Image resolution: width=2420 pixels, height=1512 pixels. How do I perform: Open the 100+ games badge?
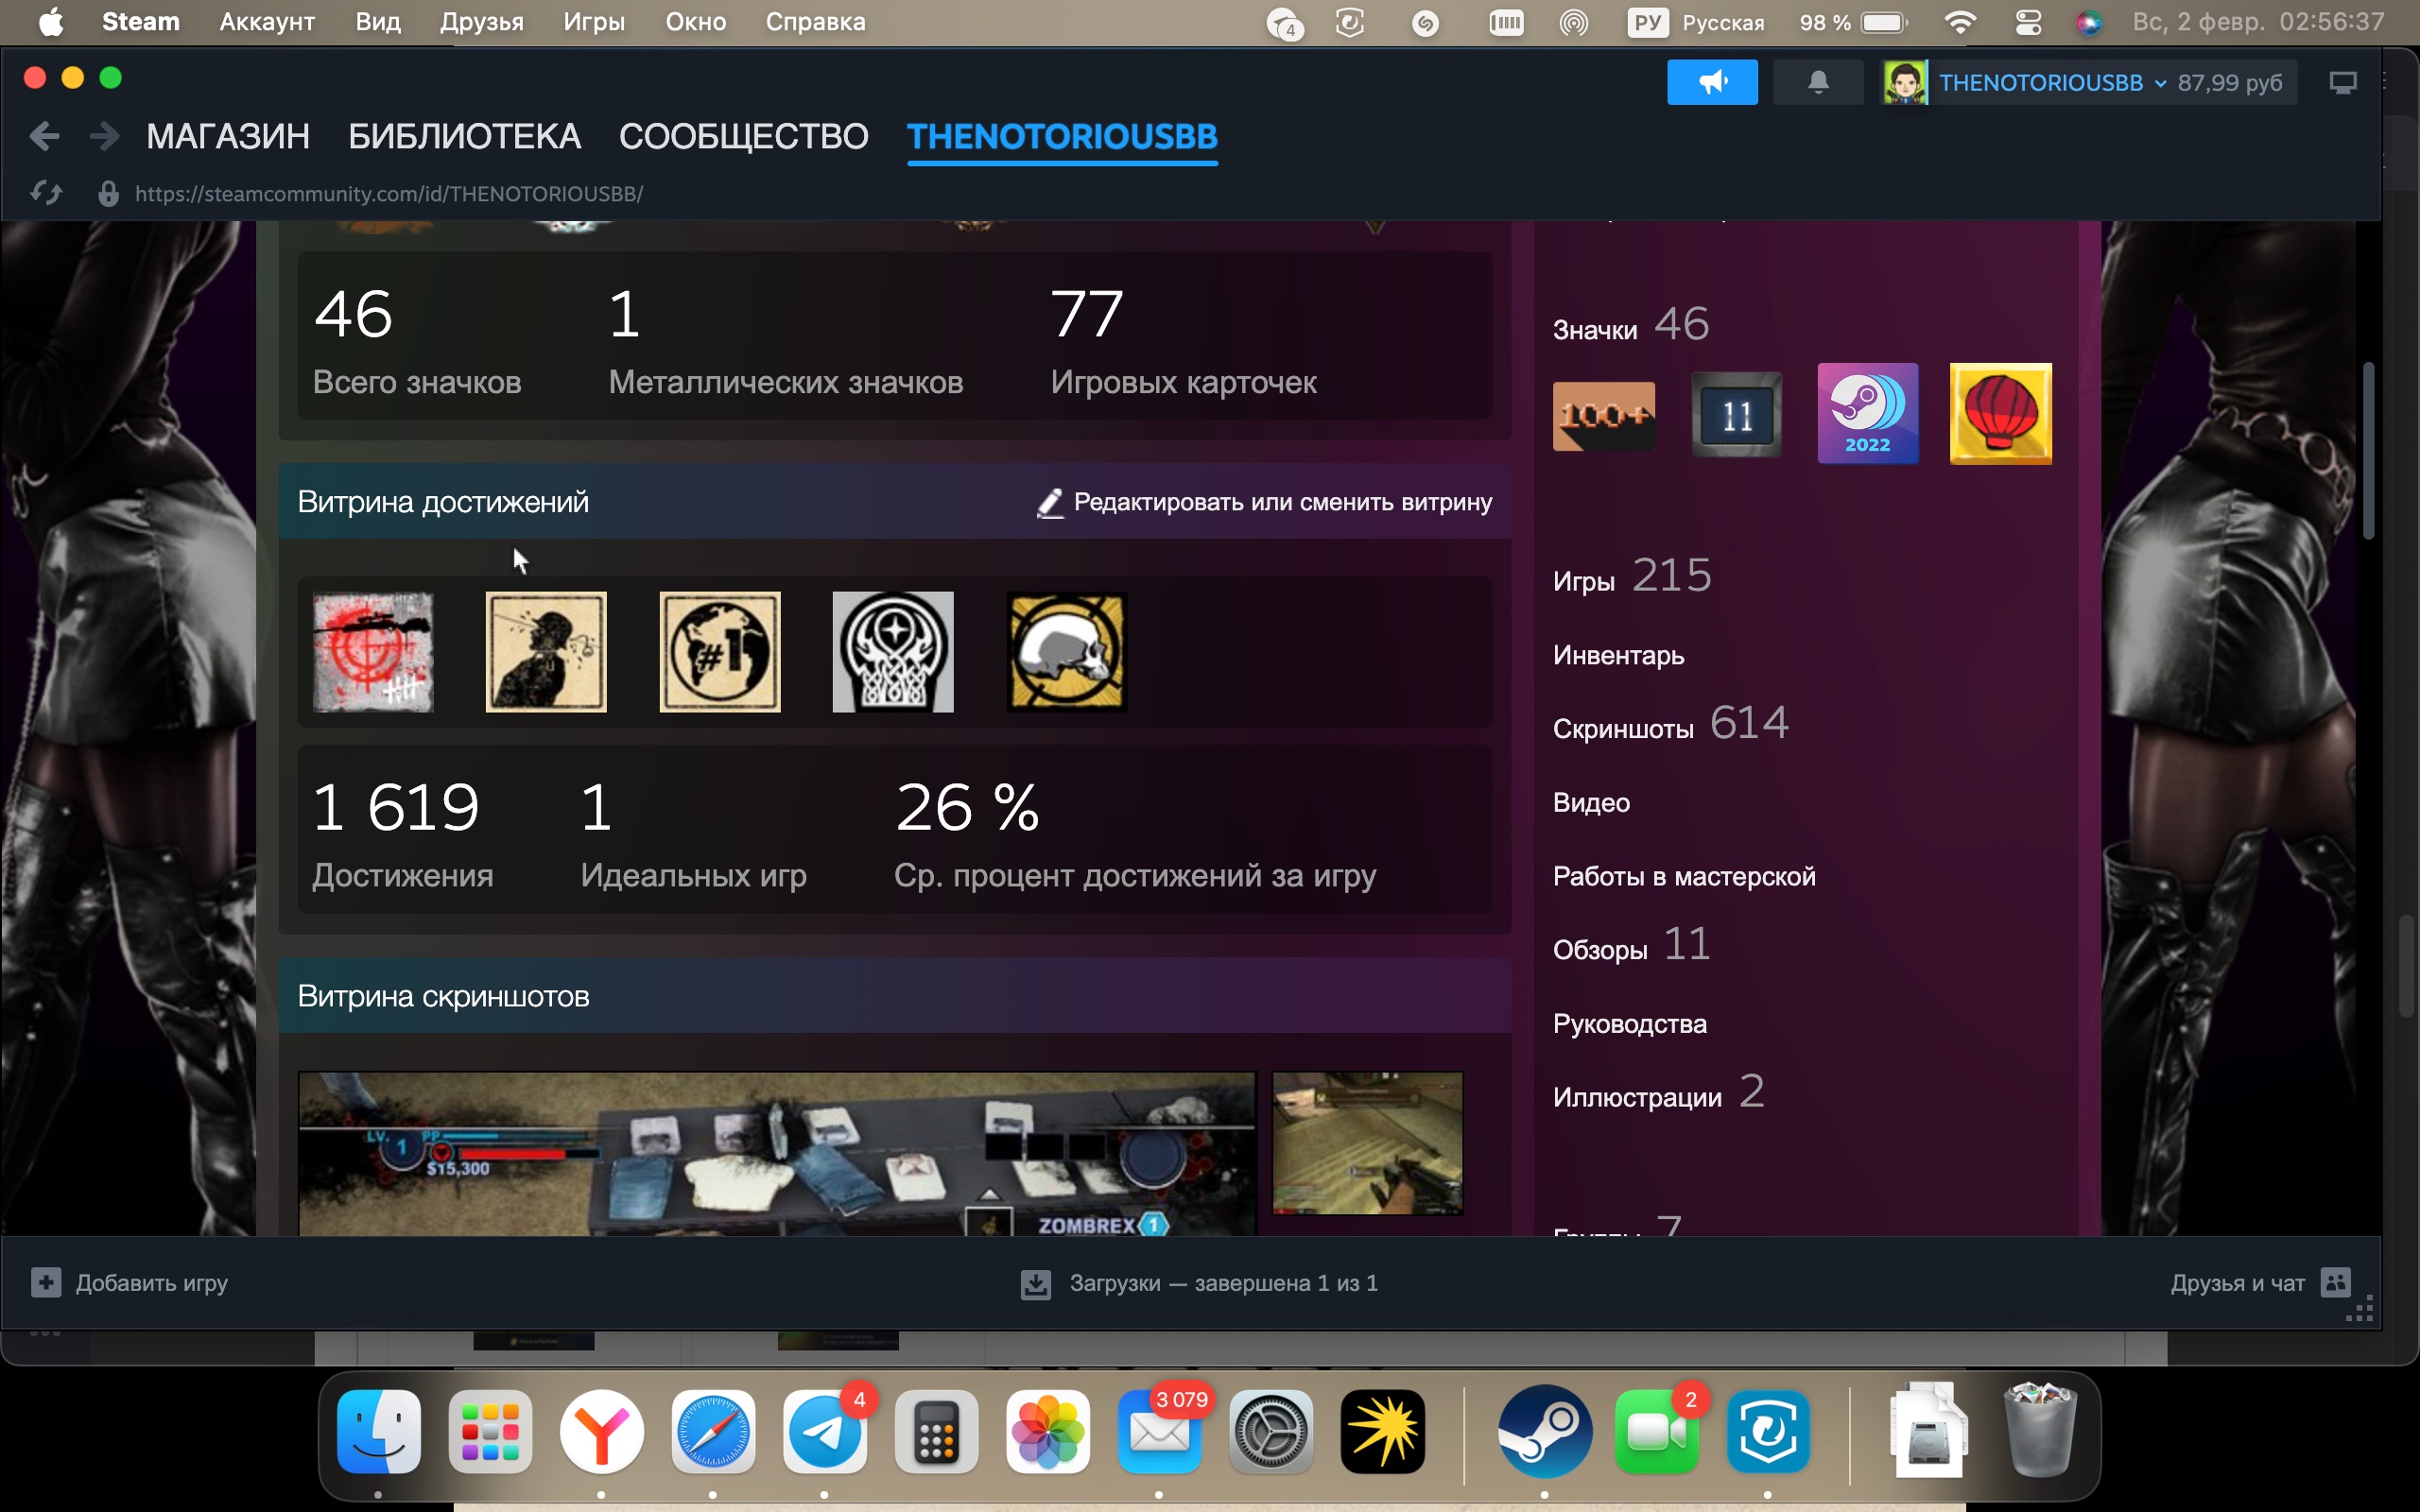pyautogui.click(x=1603, y=415)
